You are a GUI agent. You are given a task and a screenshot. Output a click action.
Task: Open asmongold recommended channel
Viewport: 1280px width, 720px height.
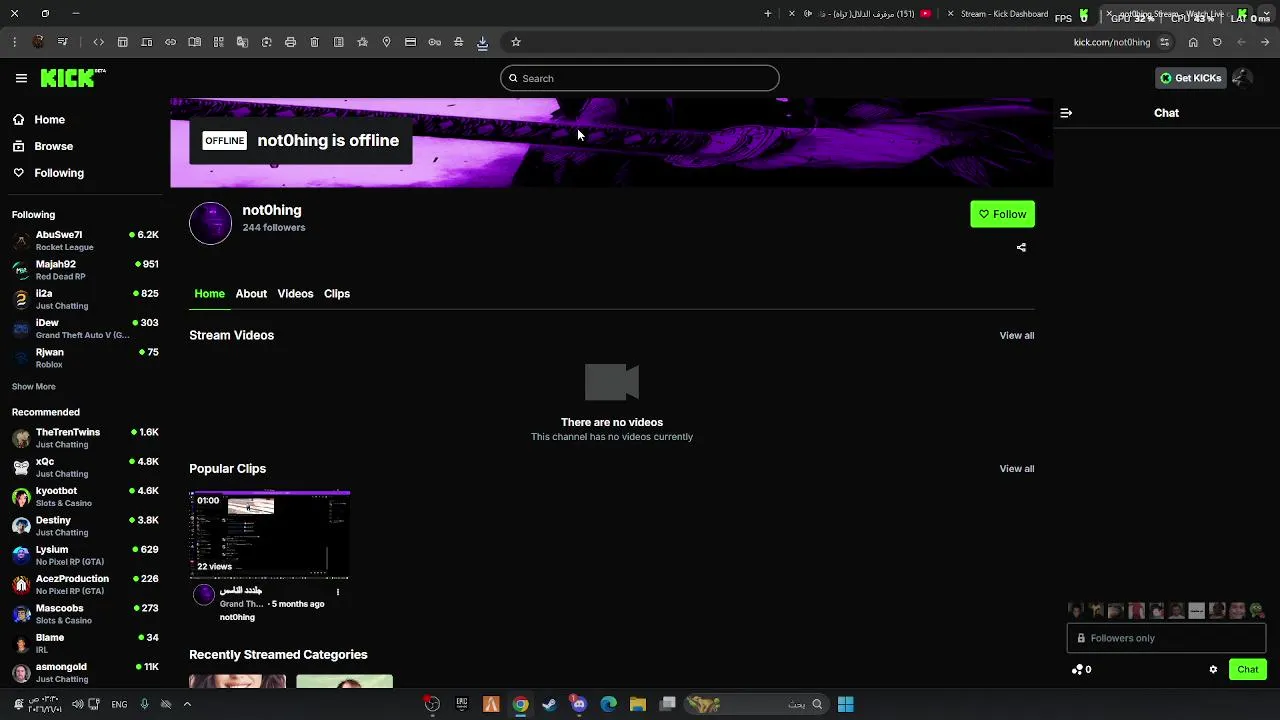(85, 672)
